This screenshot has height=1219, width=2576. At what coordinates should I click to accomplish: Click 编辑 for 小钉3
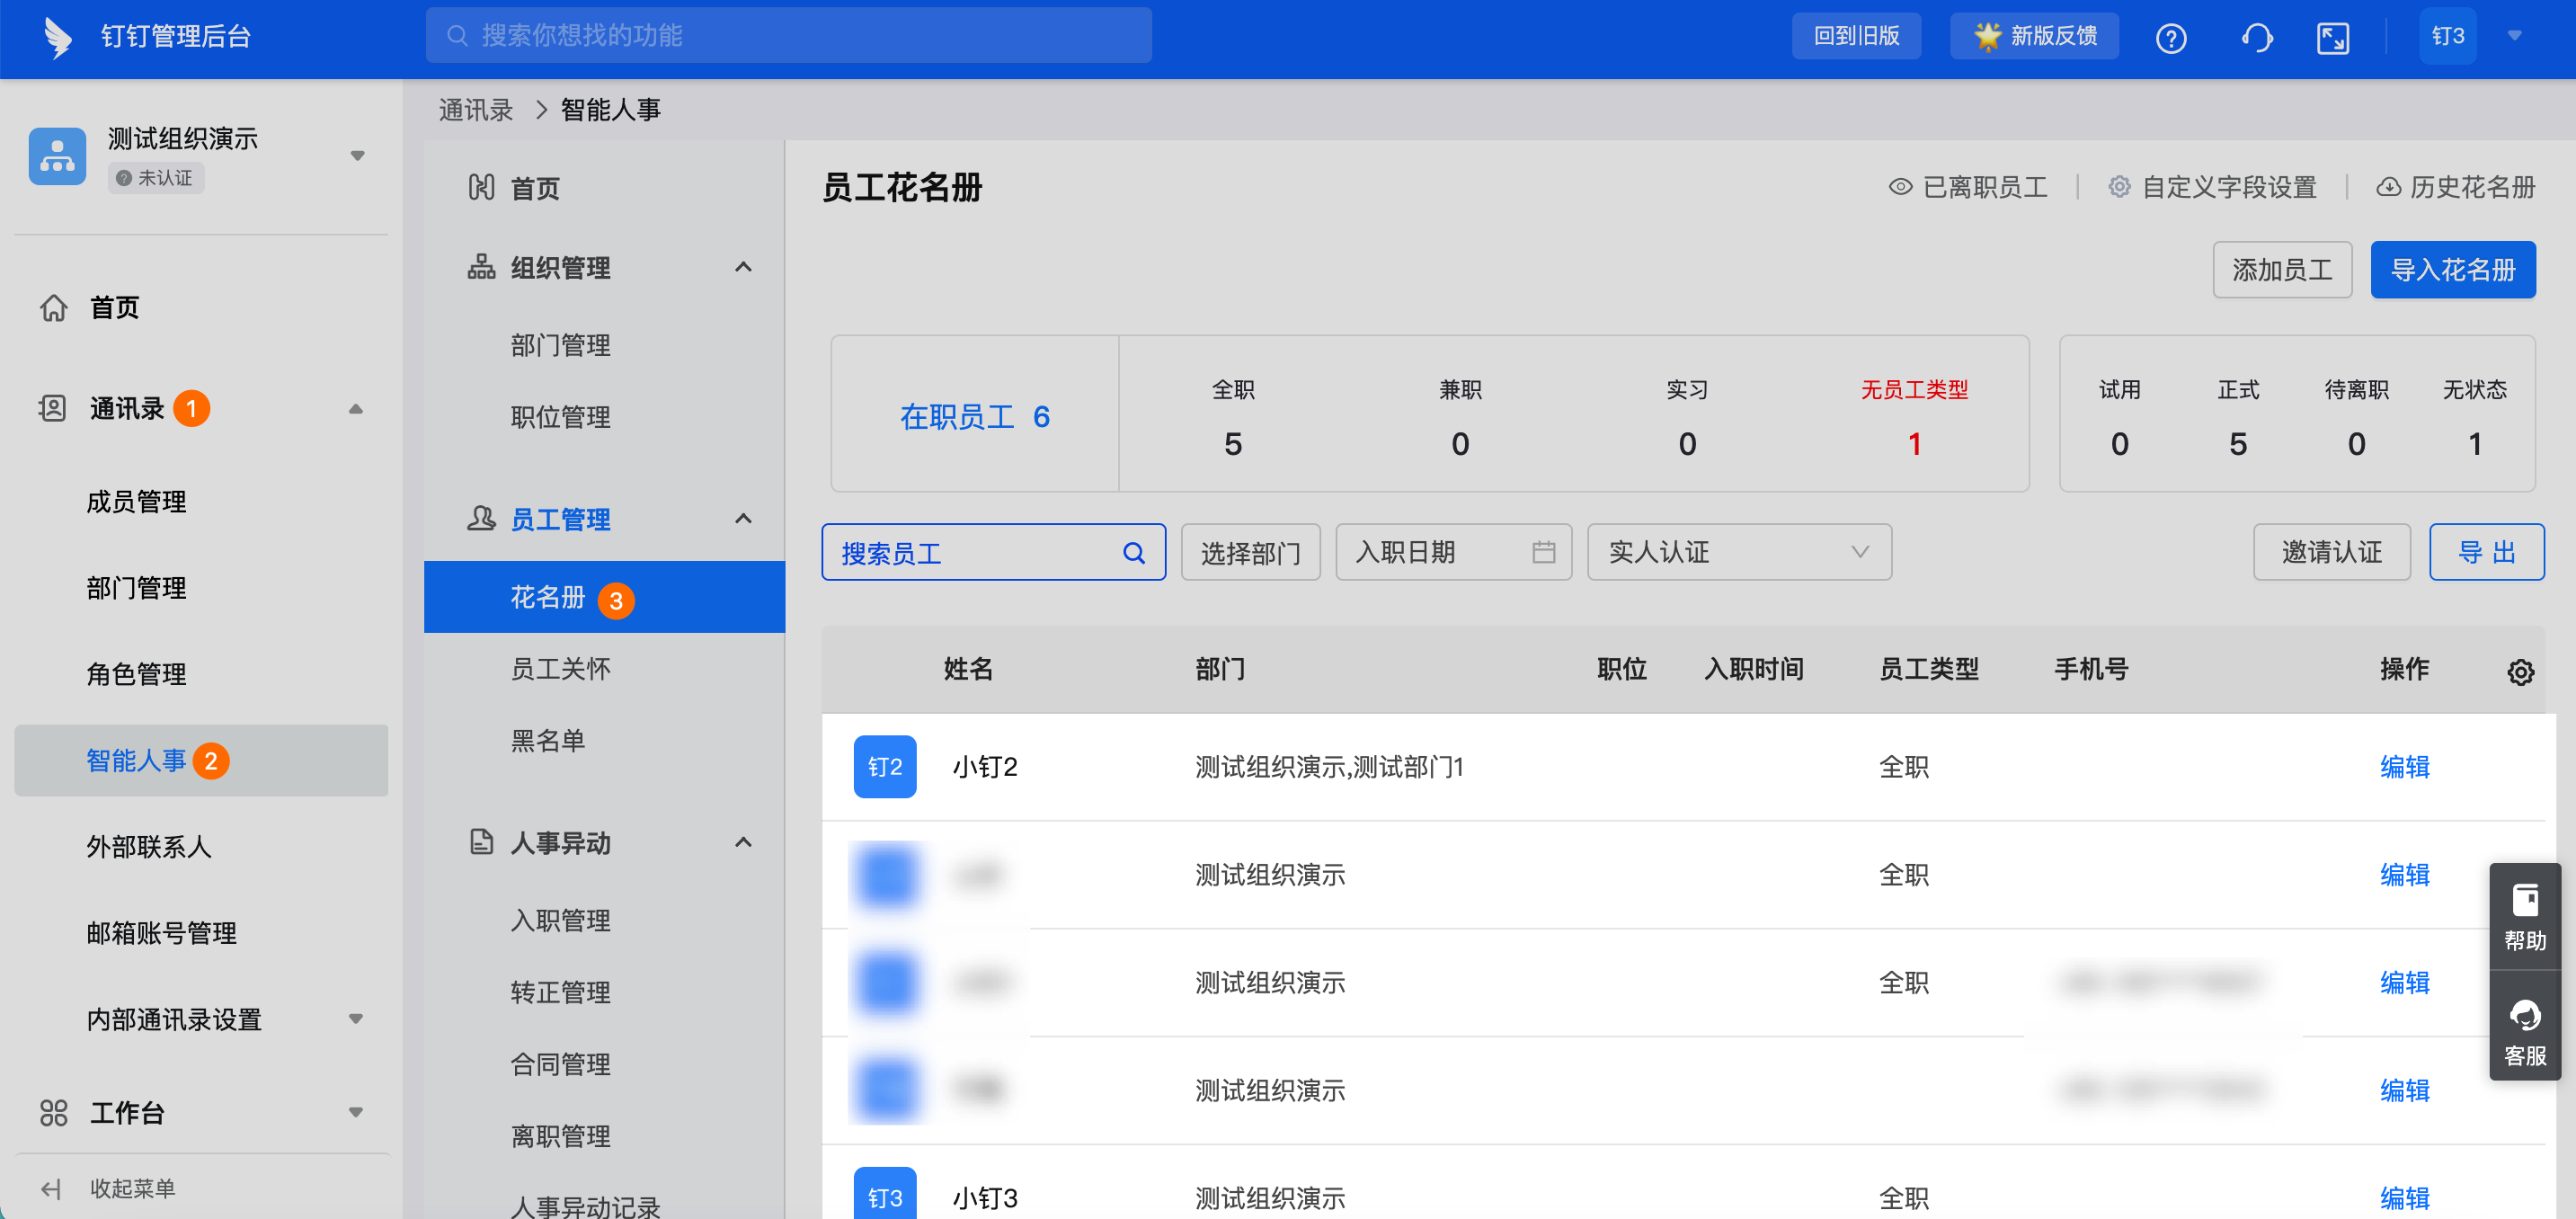[2404, 1198]
